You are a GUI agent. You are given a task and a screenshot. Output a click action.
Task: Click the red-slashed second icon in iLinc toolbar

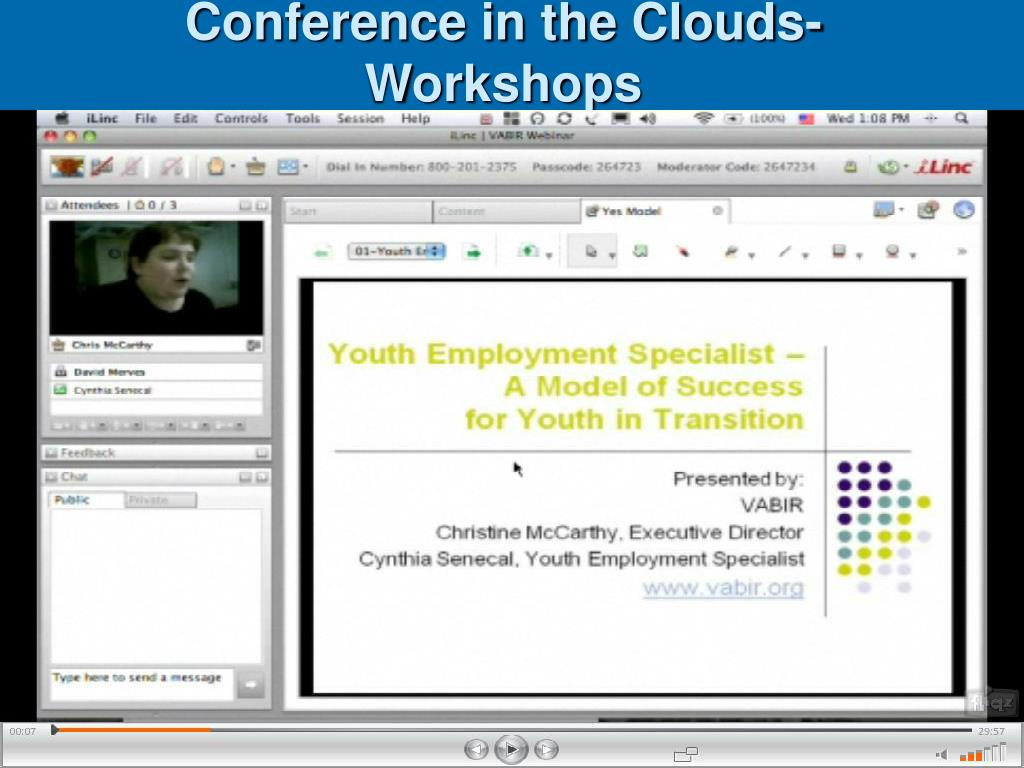tap(101, 167)
